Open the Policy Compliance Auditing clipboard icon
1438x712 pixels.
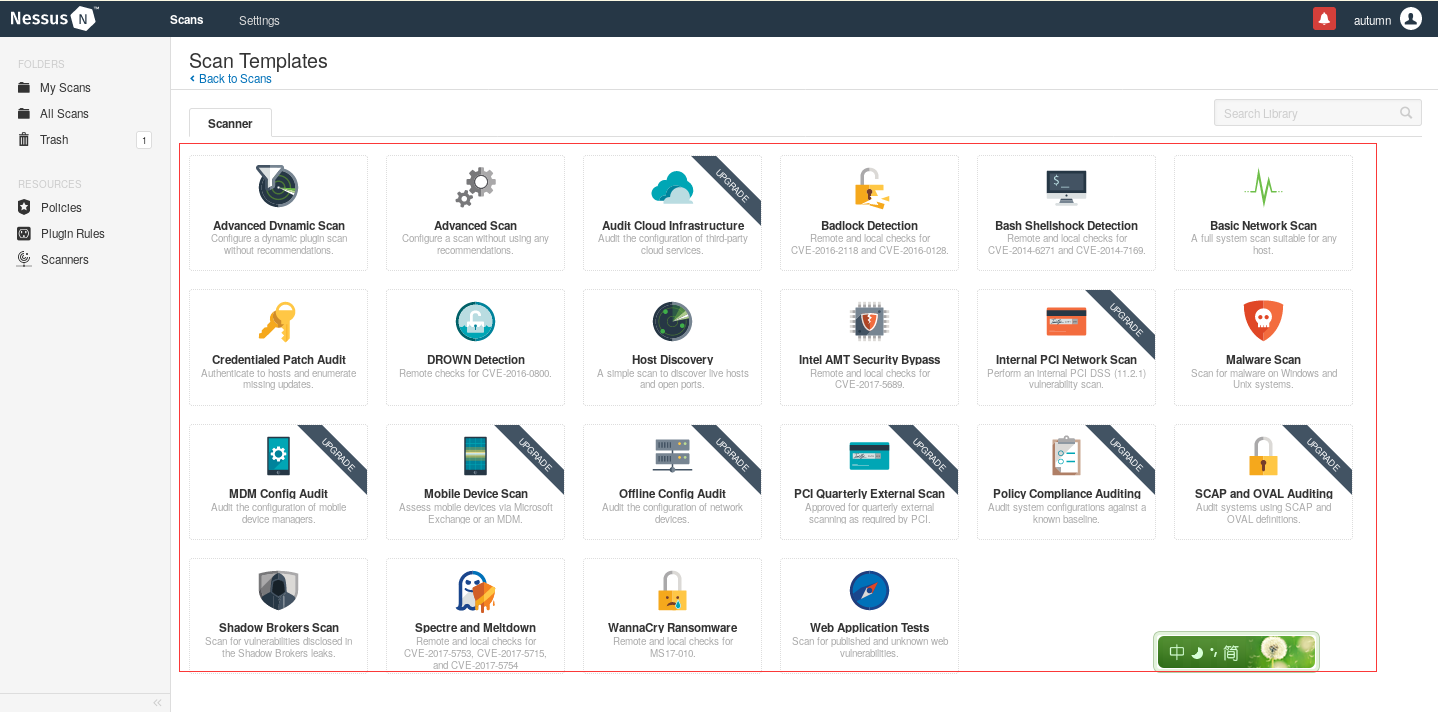click(1066, 455)
